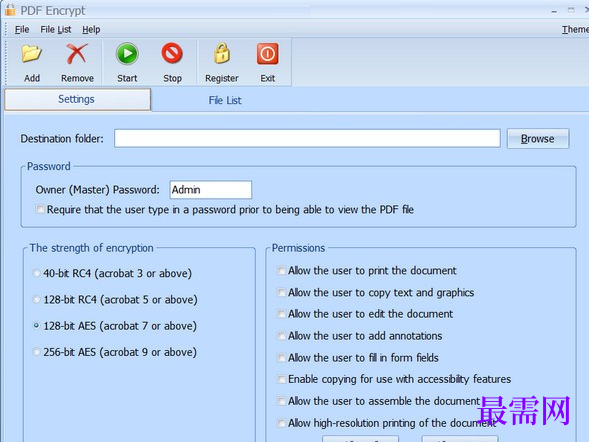Click the Owner (Master) Password field
Image resolution: width=589 pixels, height=442 pixels.
point(210,190)
